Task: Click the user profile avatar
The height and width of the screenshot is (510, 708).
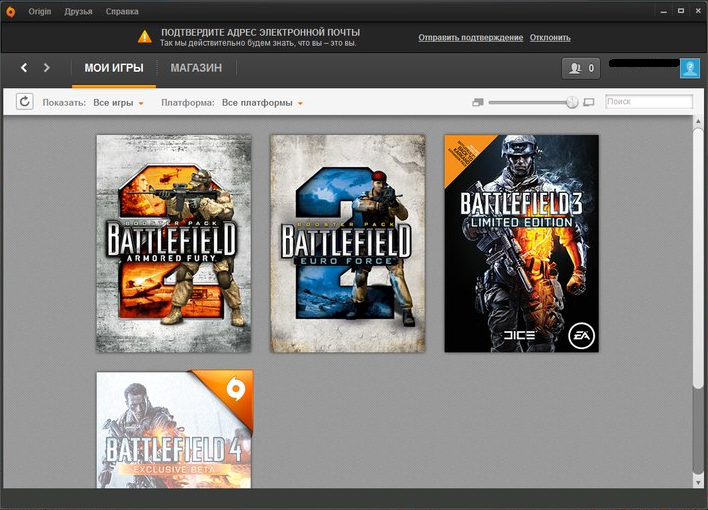Action: click(x=689, y=69)
